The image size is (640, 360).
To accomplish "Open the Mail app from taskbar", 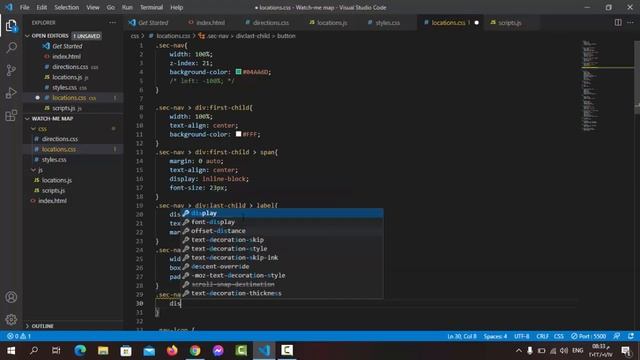I will pyautogui.click(x=149, y=351).
